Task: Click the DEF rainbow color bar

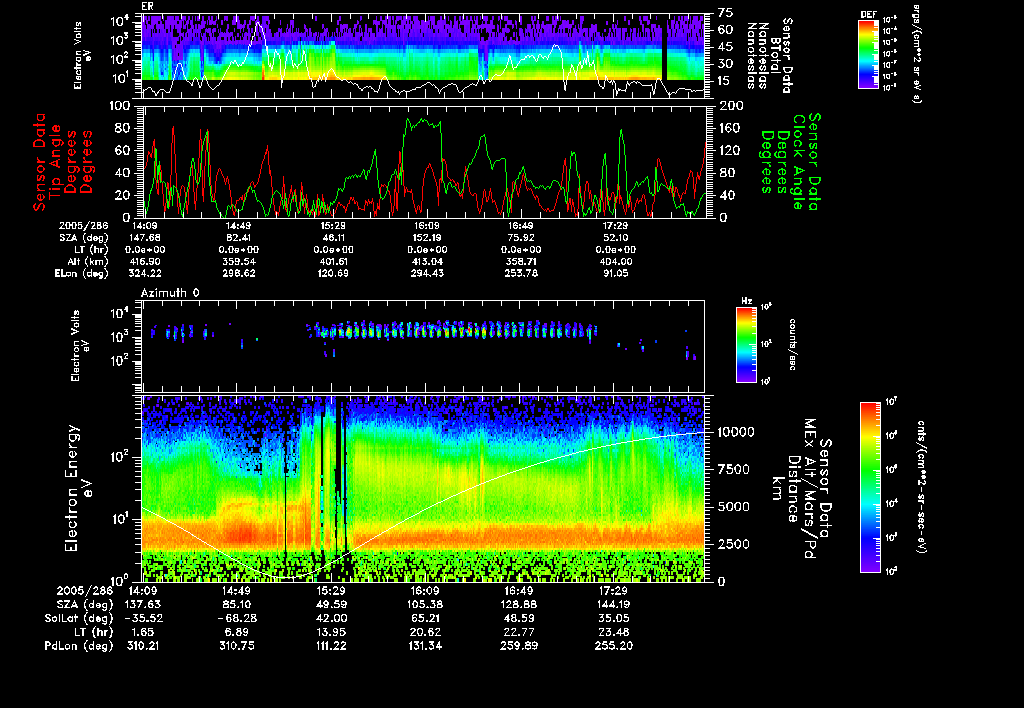Action: [x=868, y=54]
